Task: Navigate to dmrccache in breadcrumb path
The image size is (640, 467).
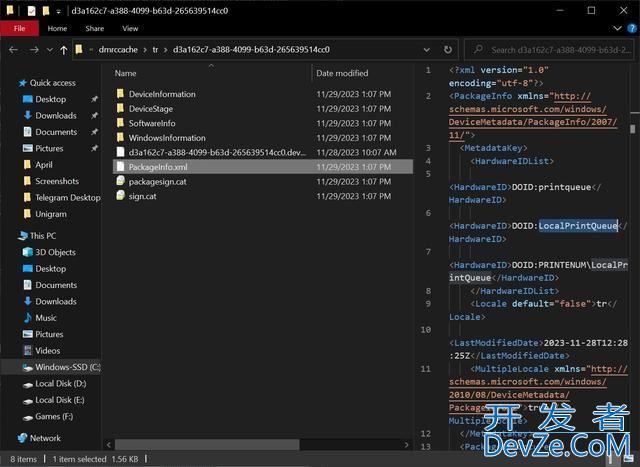Action: coord(118,49)
